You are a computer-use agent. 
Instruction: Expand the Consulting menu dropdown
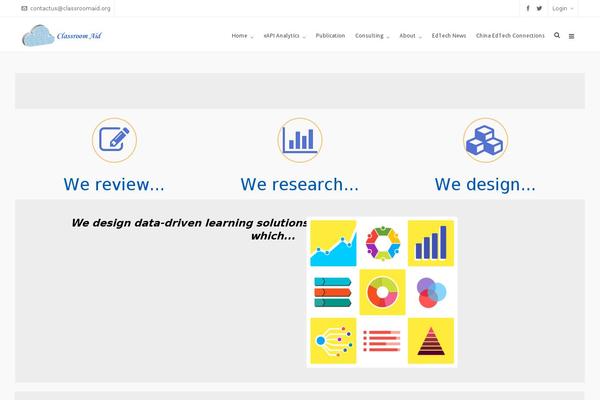(372, 35)
